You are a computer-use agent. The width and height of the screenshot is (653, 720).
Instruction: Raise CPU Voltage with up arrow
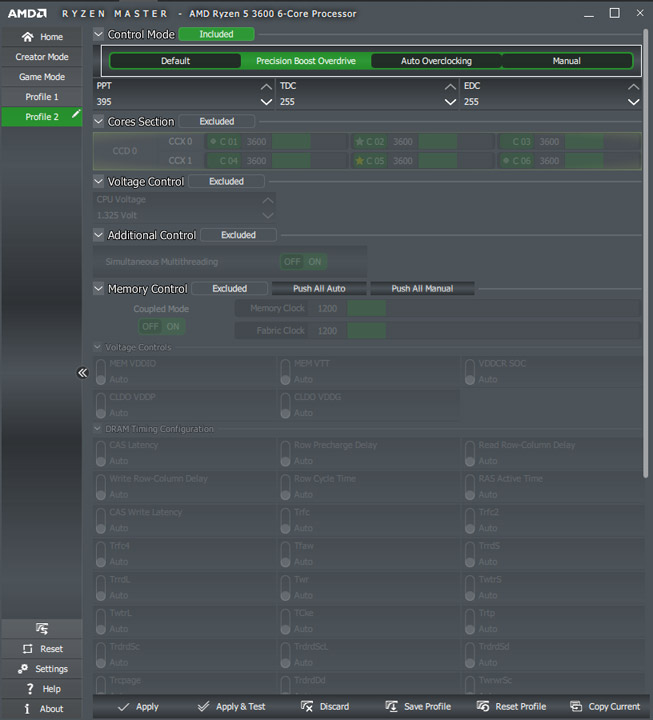point(268,200)
